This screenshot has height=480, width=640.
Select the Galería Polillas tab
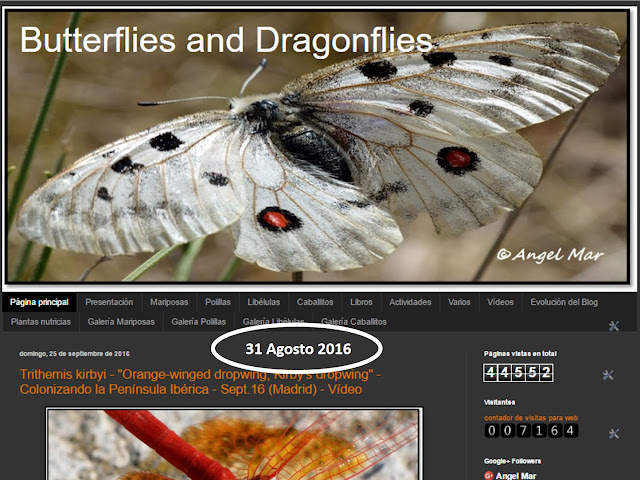pyautogui.click(x=198, y=322)
